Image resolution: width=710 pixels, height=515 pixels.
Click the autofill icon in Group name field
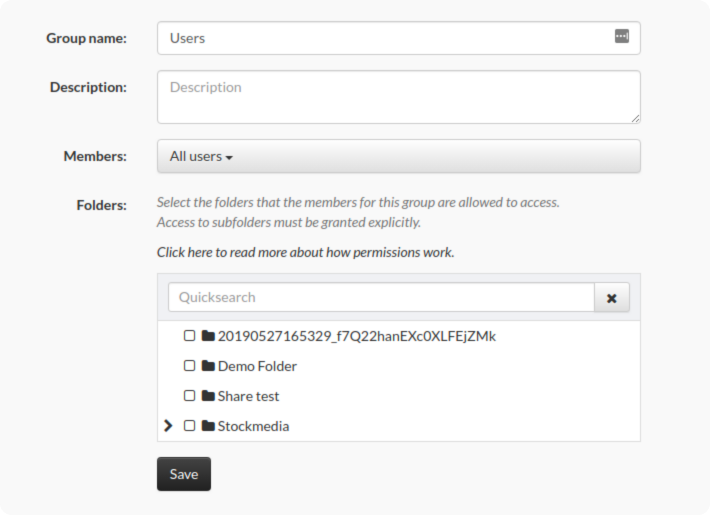pyautogui.click(x=622, y=36)
